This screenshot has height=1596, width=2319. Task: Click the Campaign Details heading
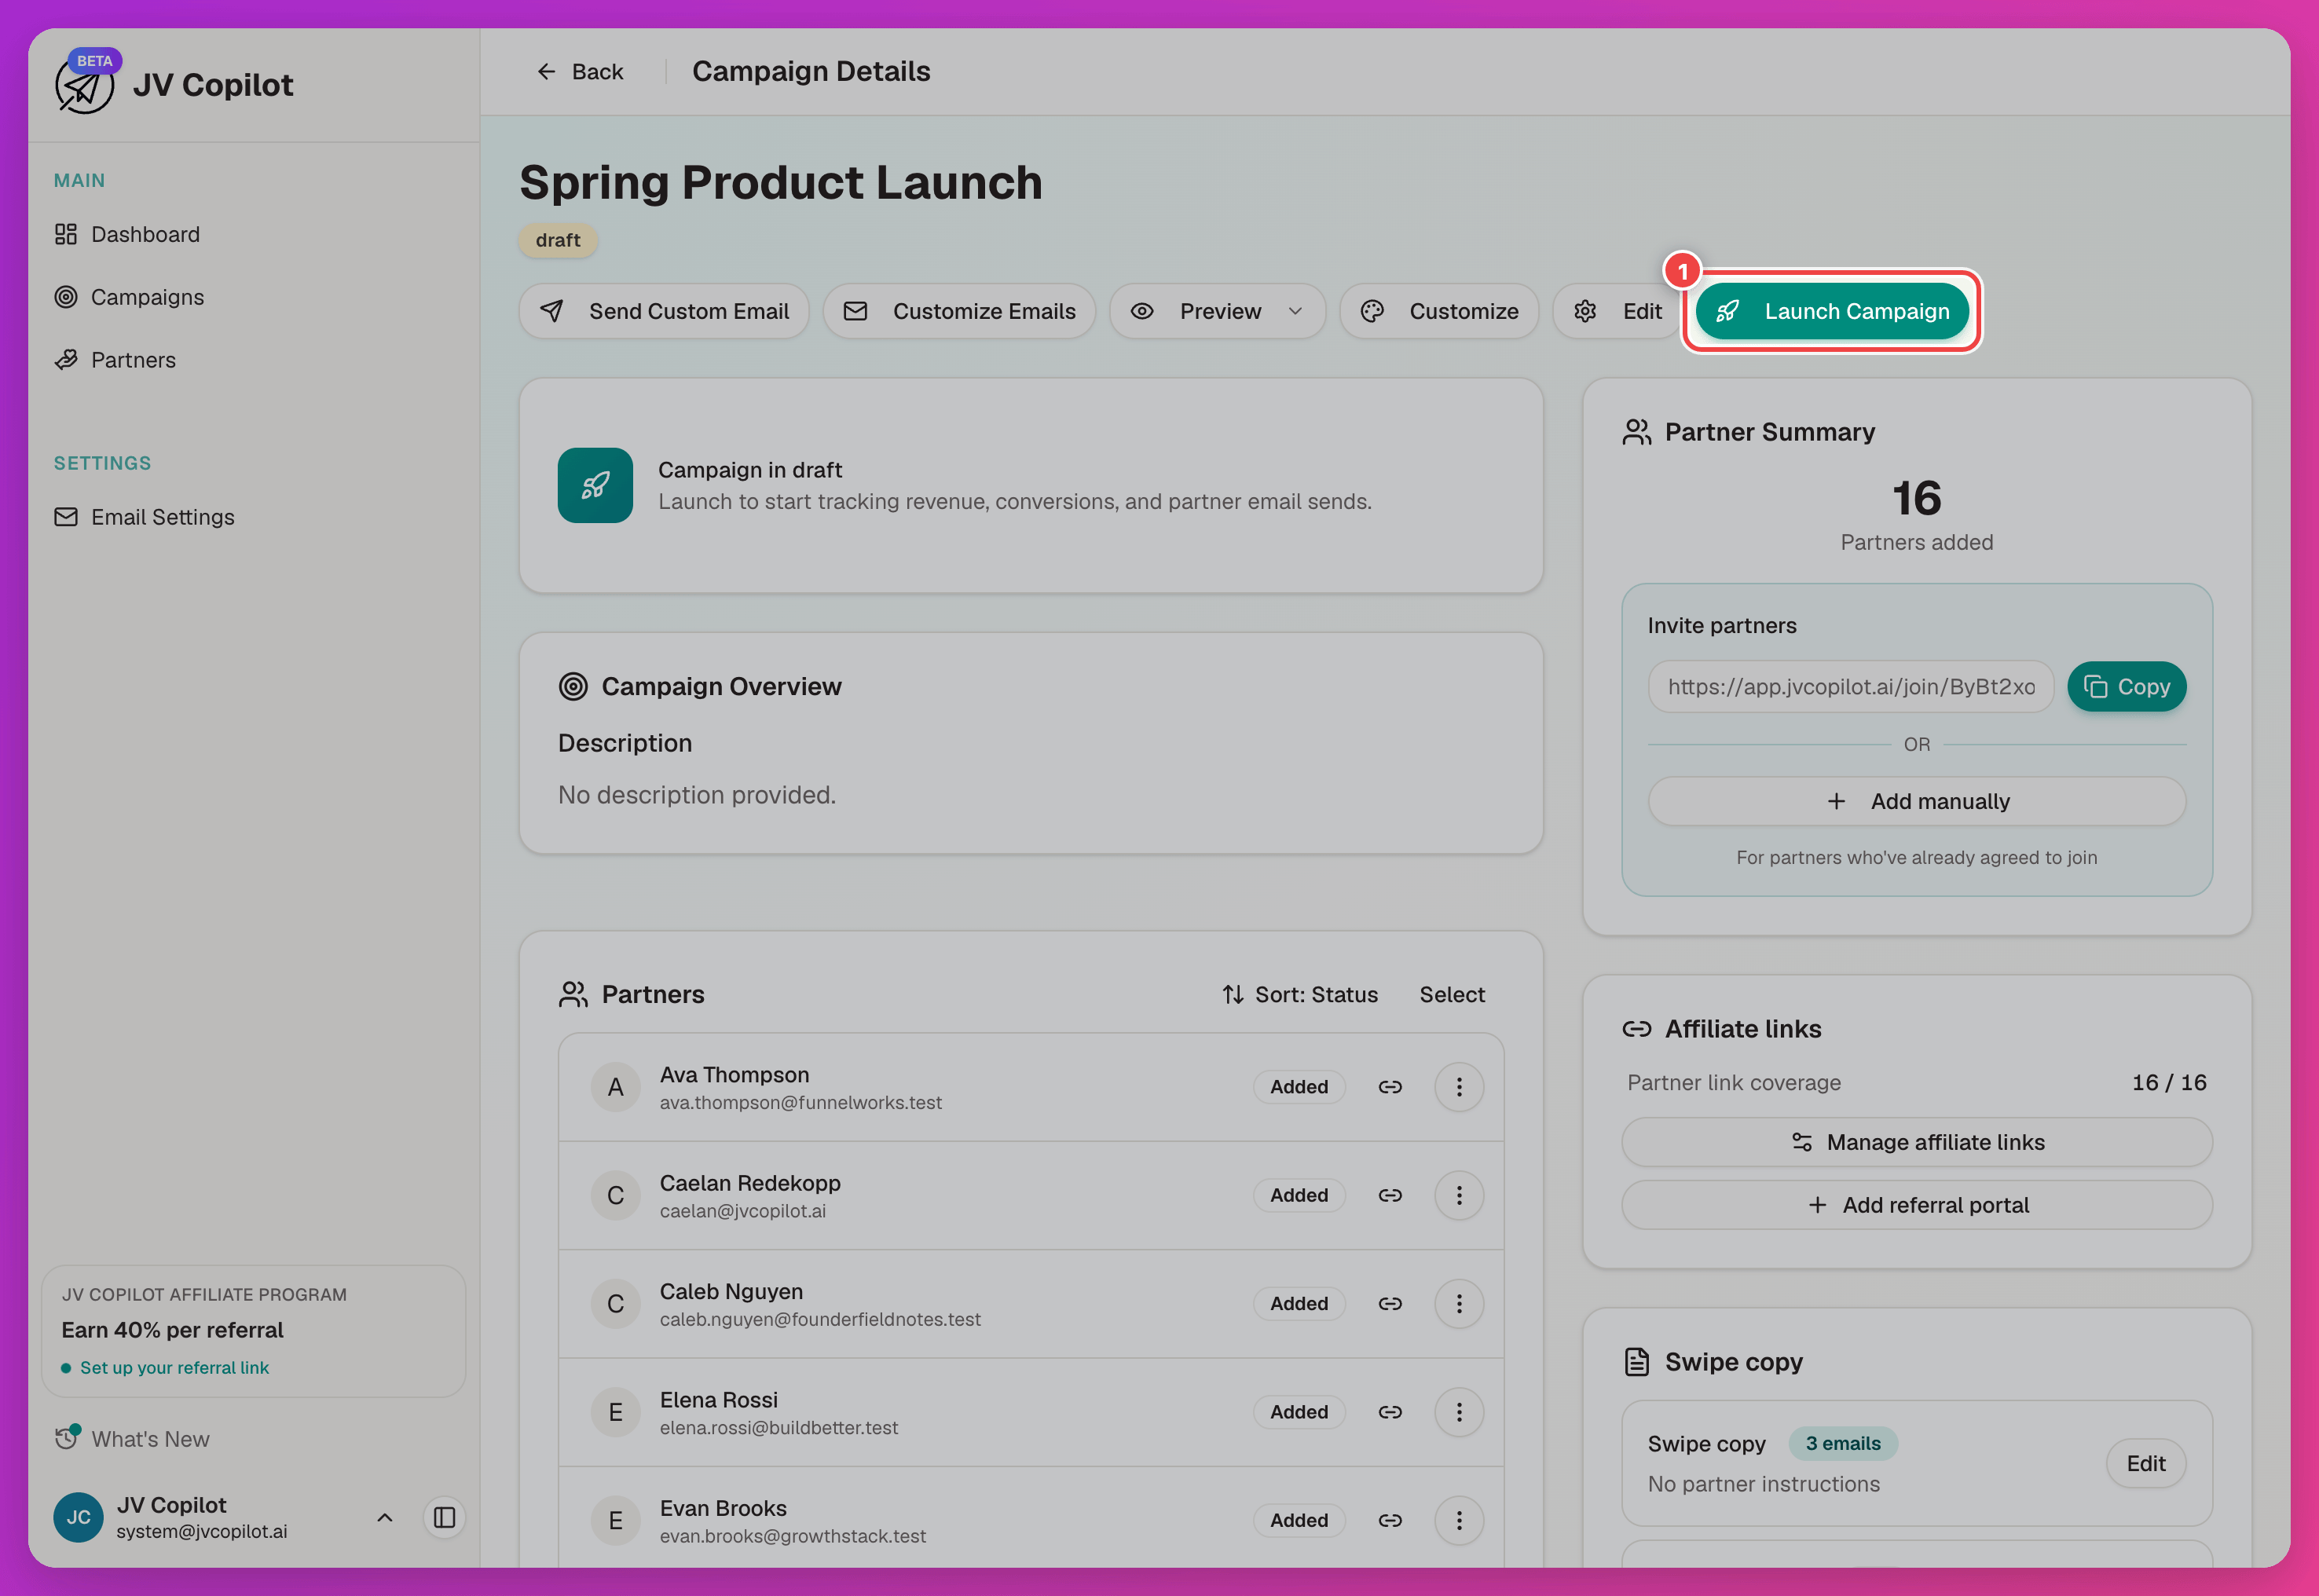coord(811,71)
